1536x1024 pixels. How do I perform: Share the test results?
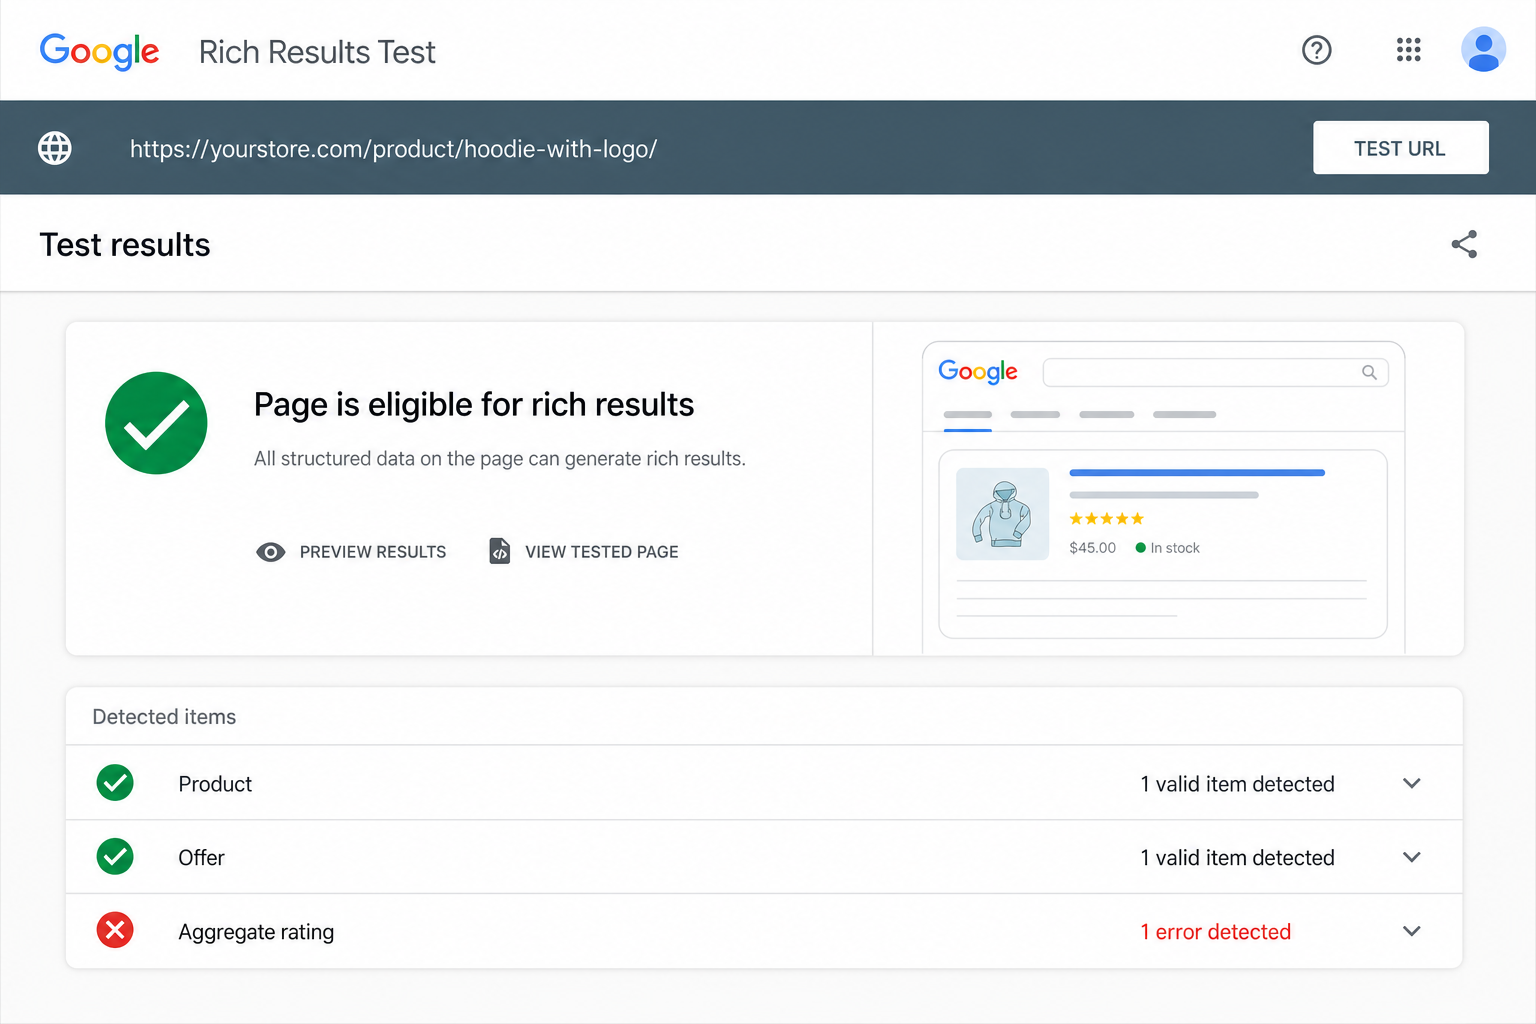point(1464,244)
